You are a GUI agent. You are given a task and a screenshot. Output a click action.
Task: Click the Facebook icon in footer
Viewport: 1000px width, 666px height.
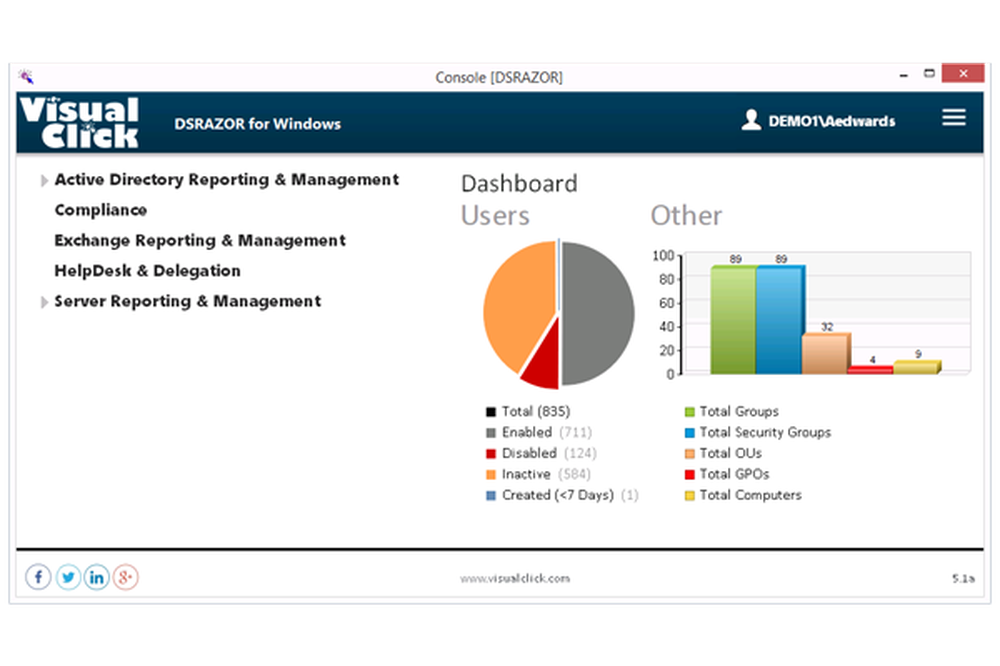[38, 577]
